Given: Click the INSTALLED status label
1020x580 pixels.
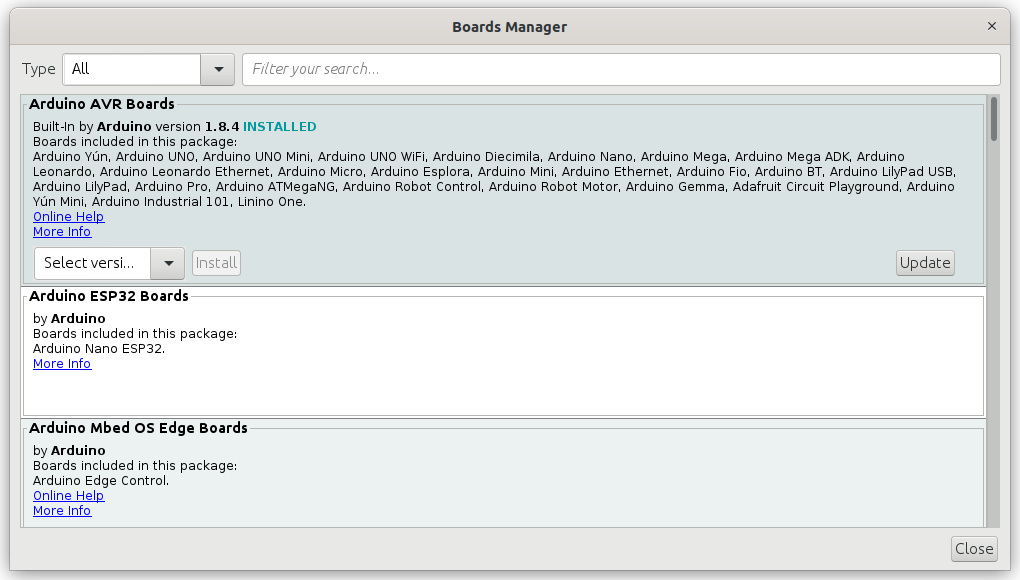Looking at the screenshot, I should pos(280,127).
